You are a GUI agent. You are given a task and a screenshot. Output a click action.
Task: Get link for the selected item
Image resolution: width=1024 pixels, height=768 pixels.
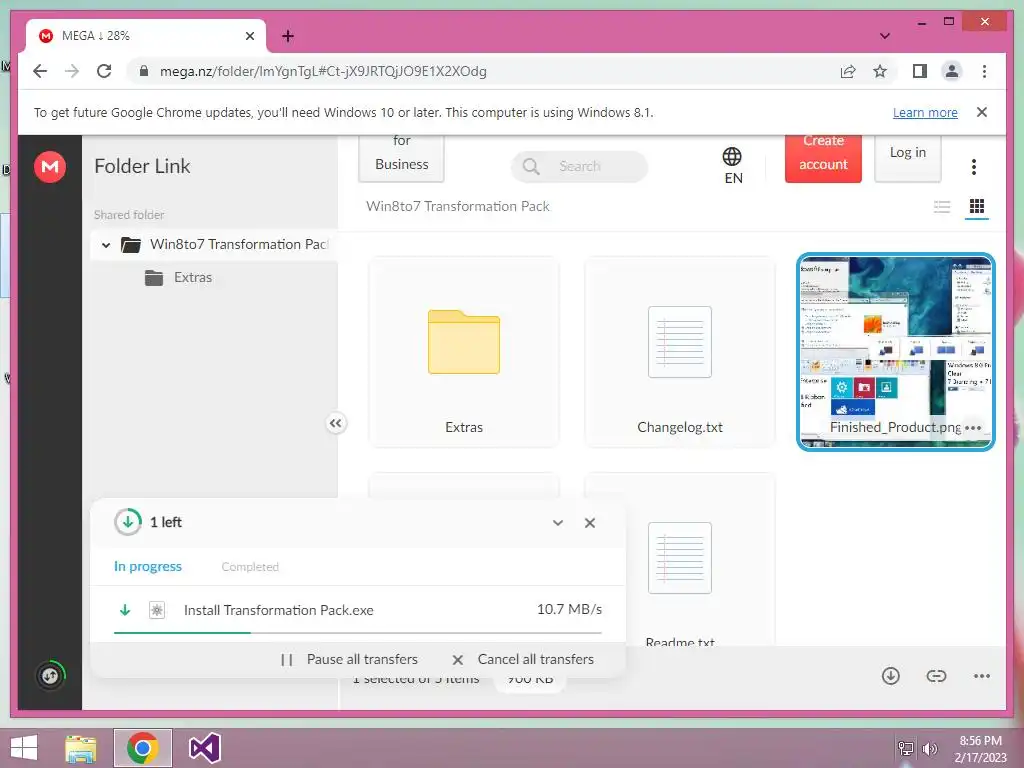(x=936, y=676)
